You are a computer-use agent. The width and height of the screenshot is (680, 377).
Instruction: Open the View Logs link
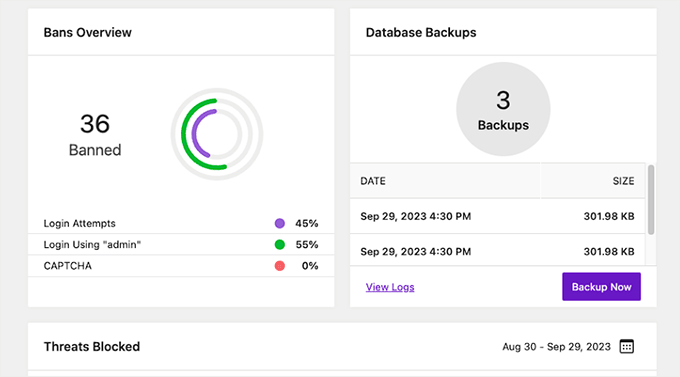390,287
